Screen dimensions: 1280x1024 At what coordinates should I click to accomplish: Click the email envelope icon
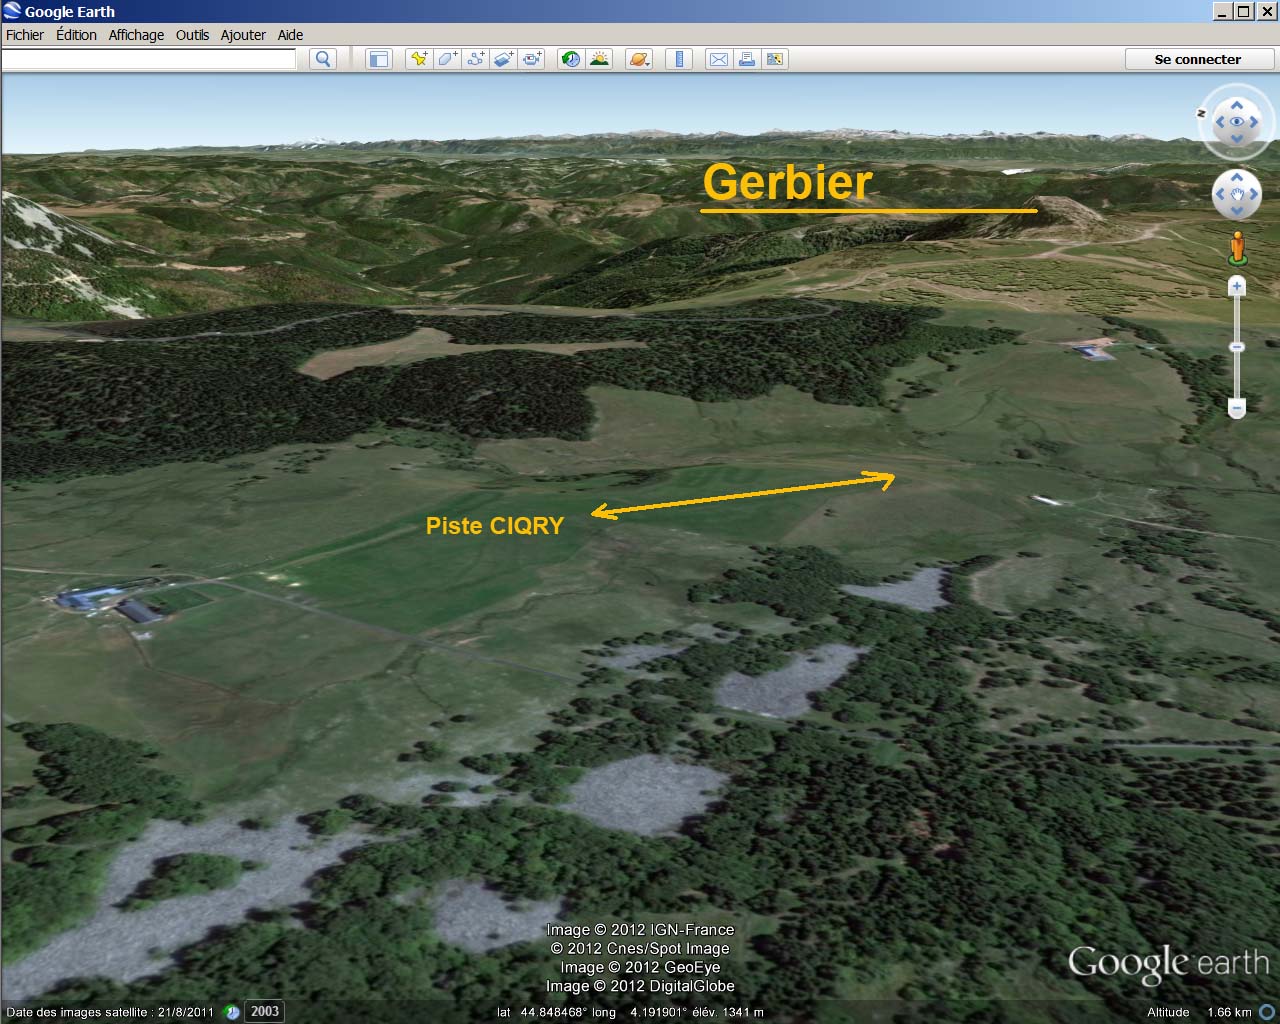tap(718, 59)
